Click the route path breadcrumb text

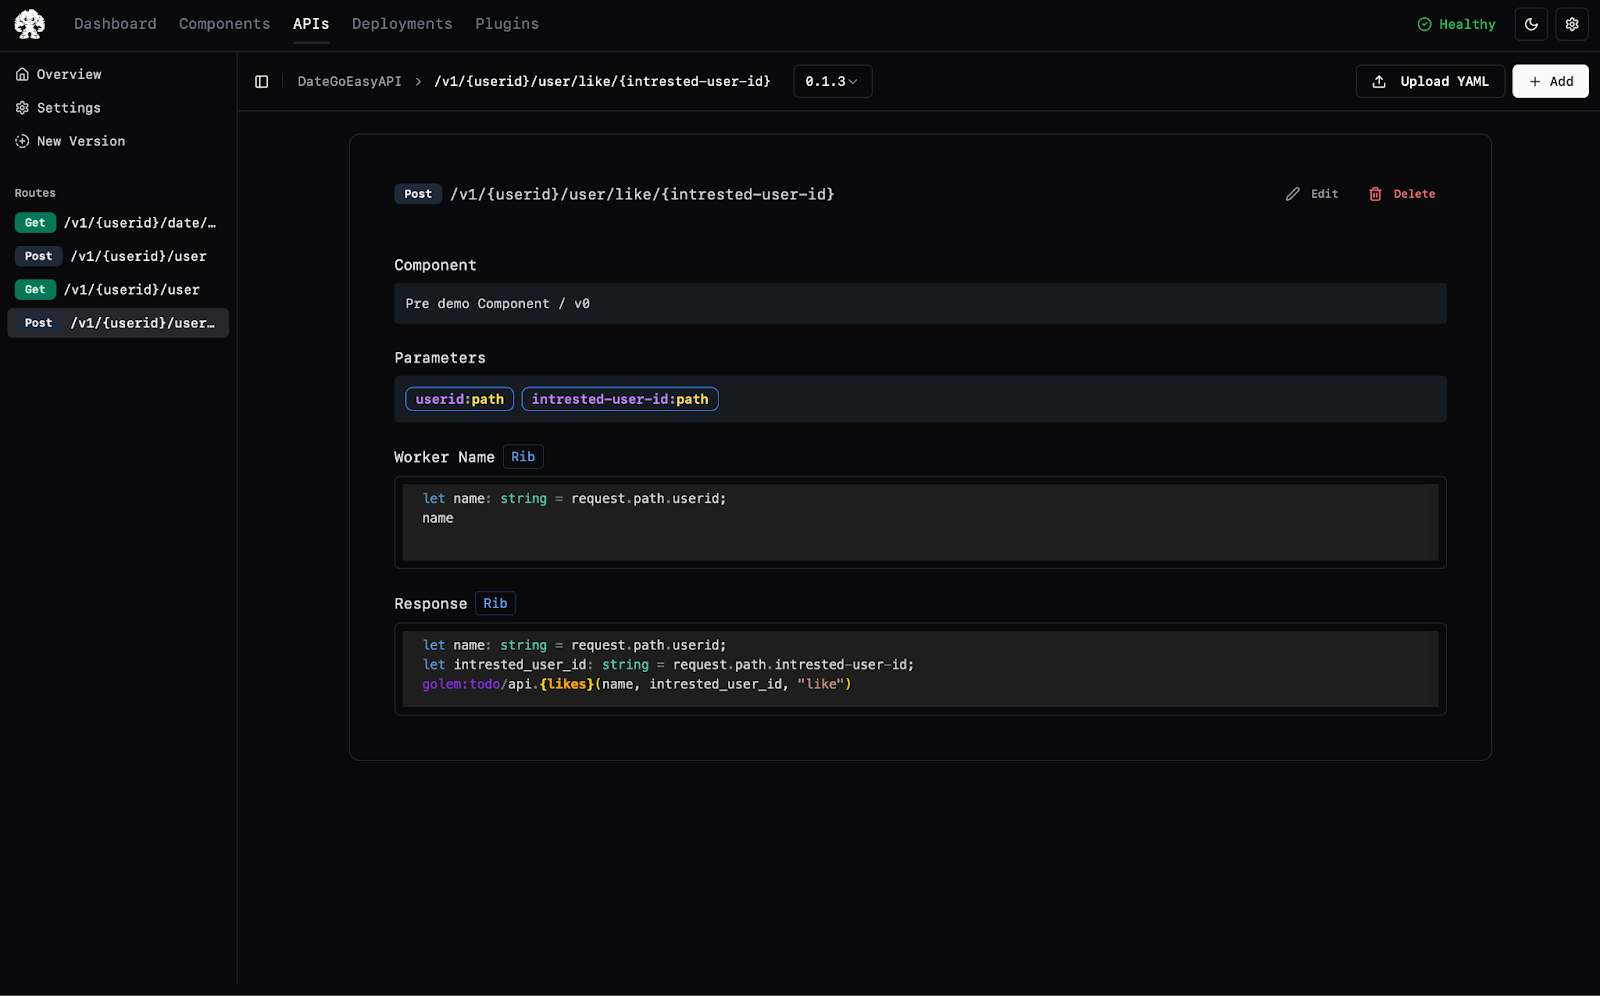tap(602, 82)
